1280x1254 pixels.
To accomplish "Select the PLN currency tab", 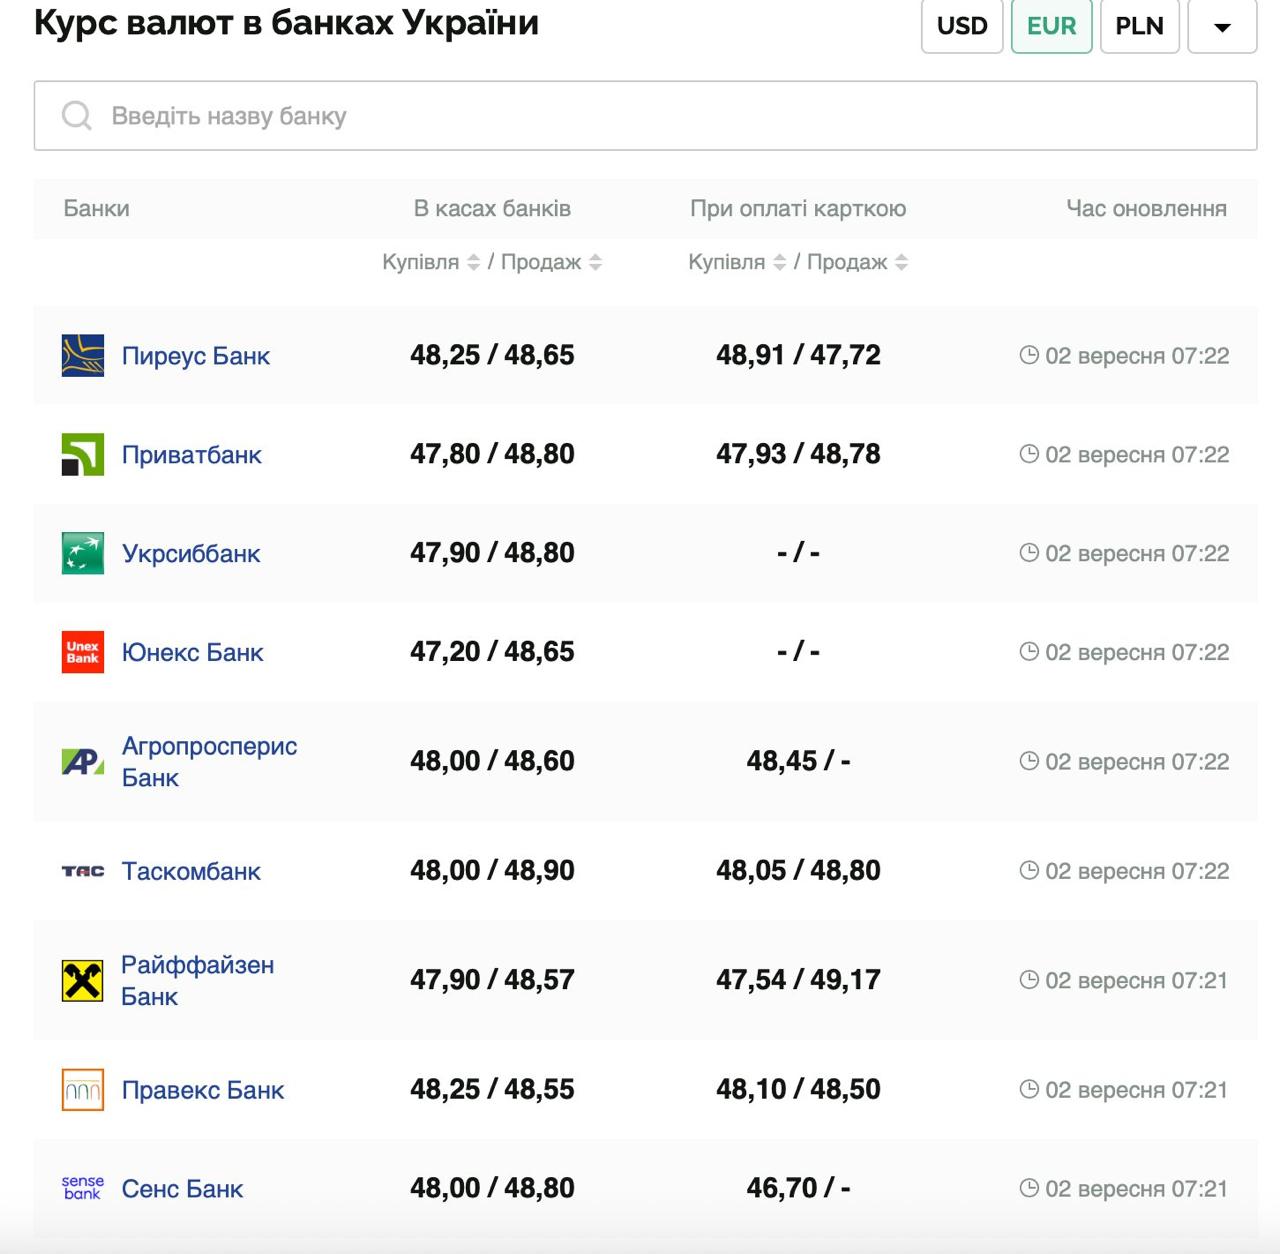I will click(x=1139, y=27).
